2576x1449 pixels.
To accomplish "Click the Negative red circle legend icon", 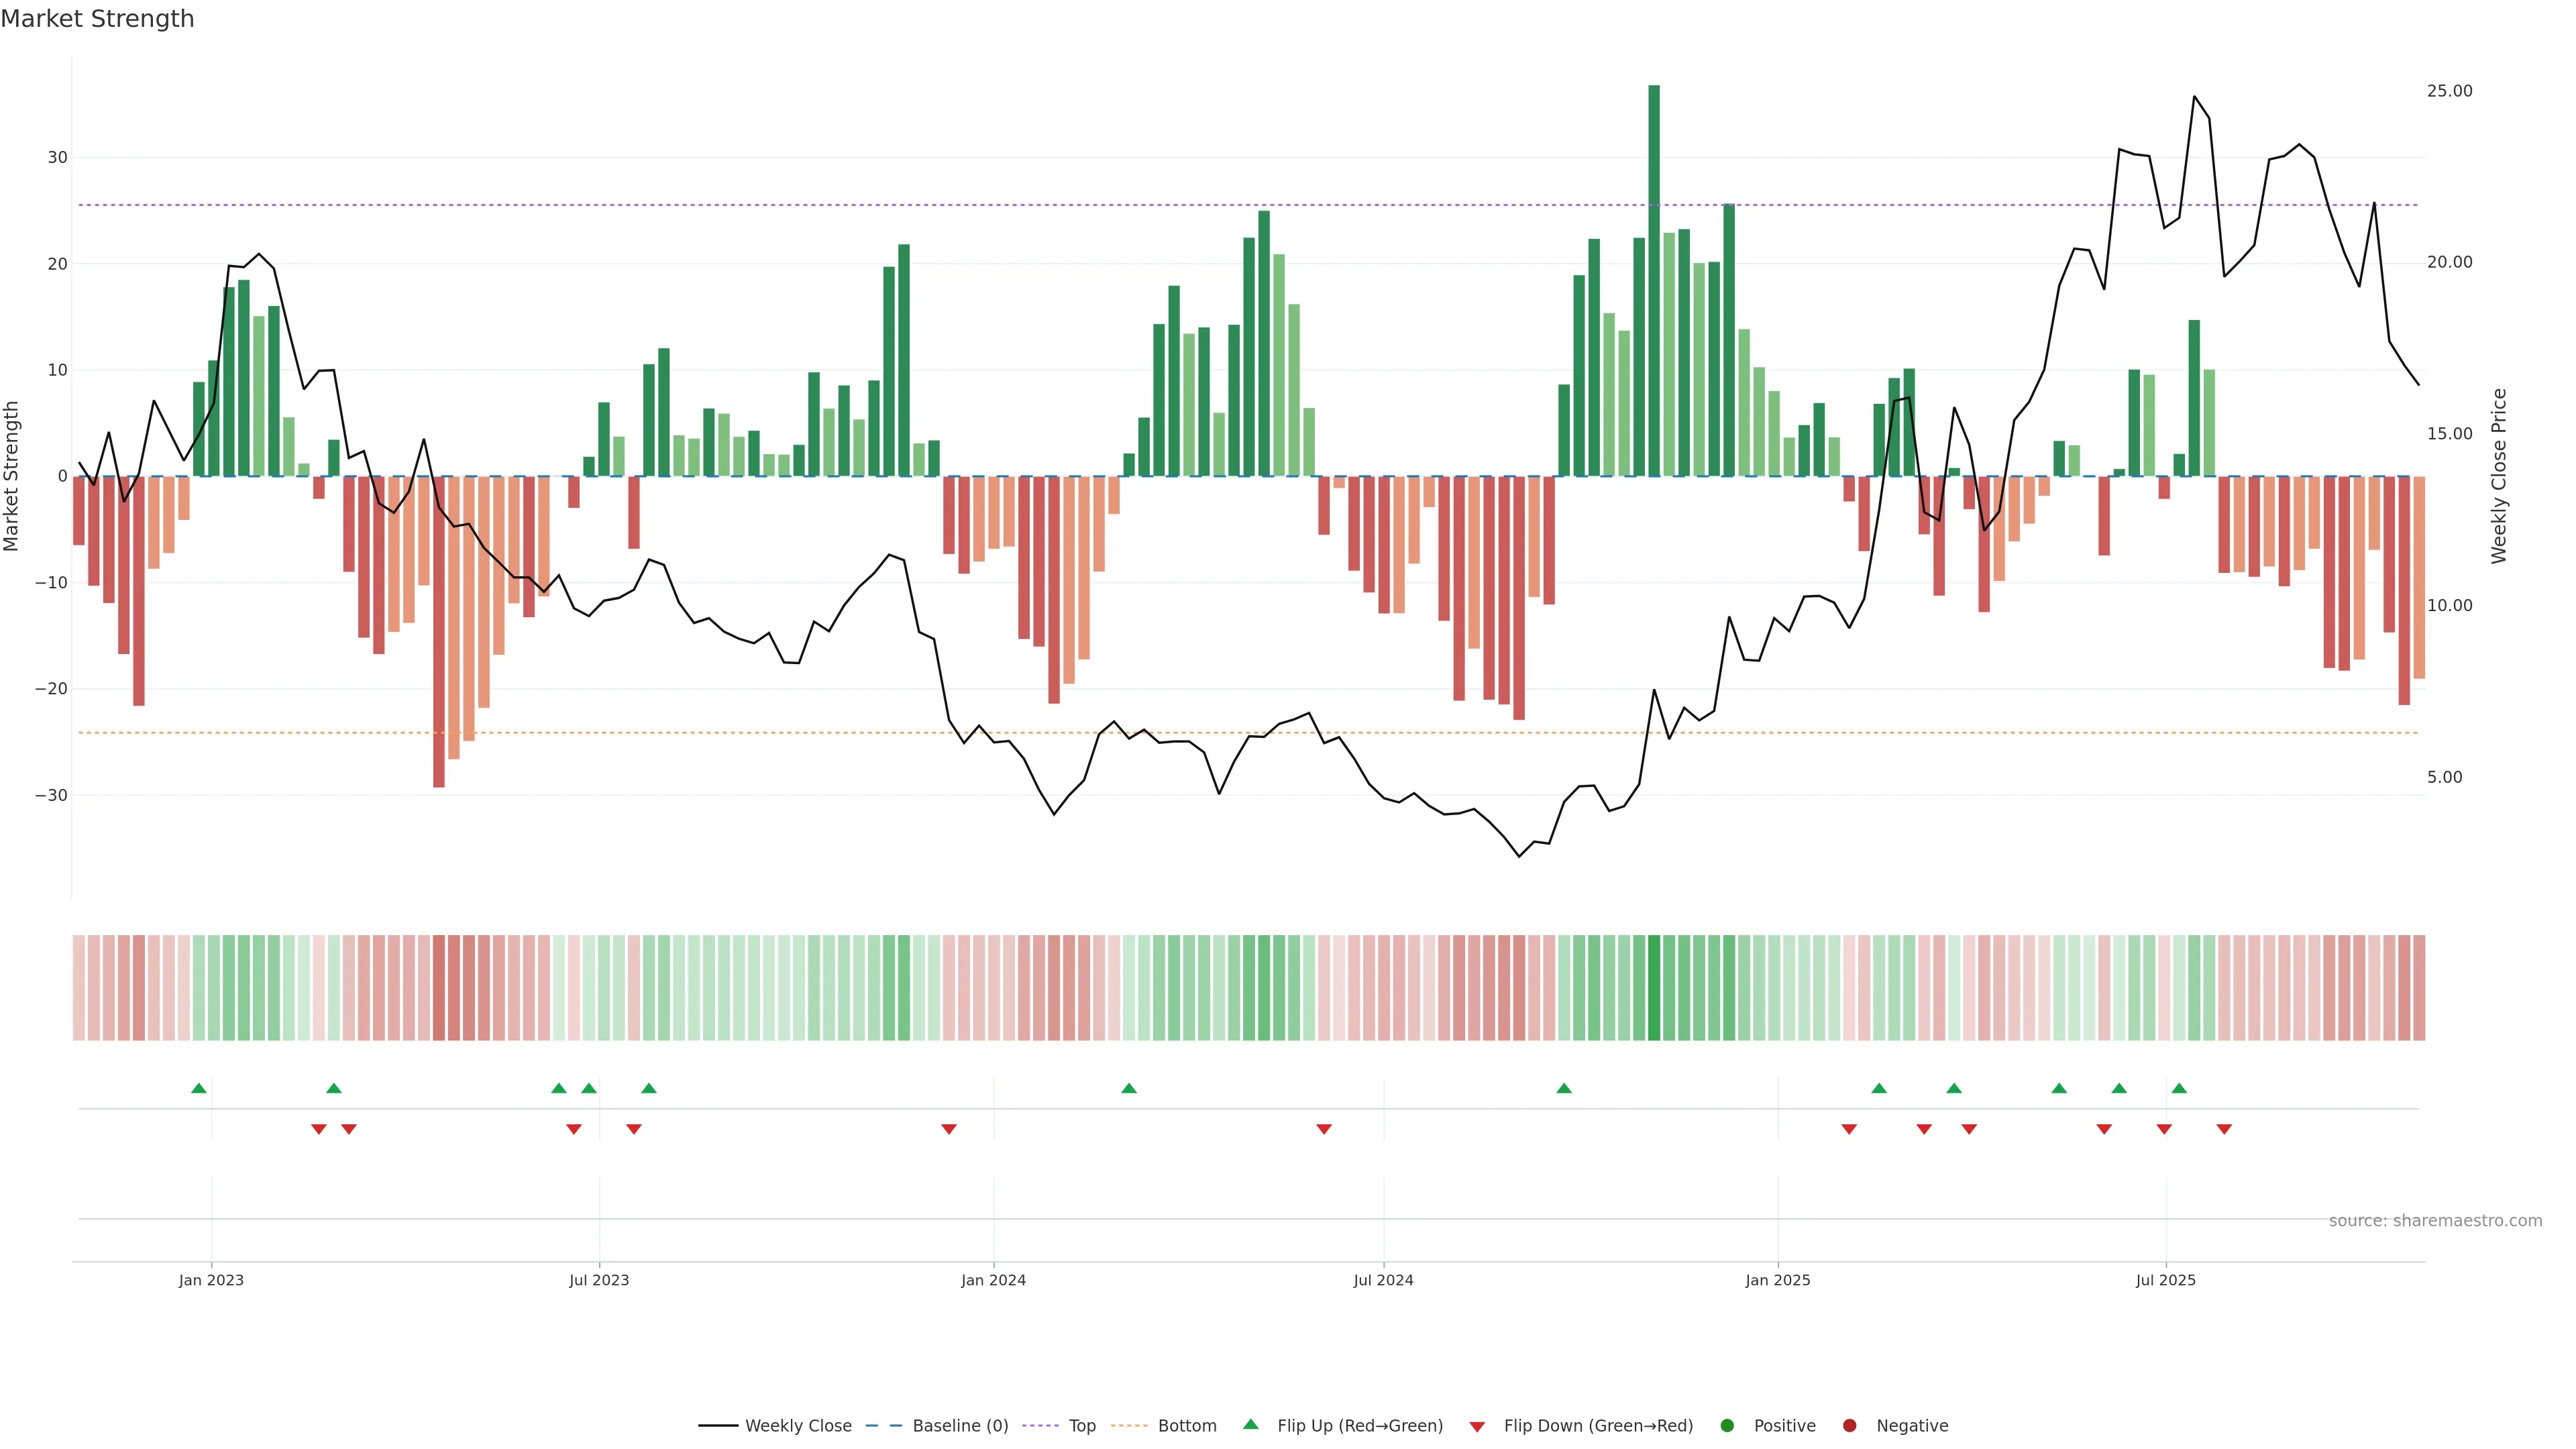I will (x=1849, y=1426).
